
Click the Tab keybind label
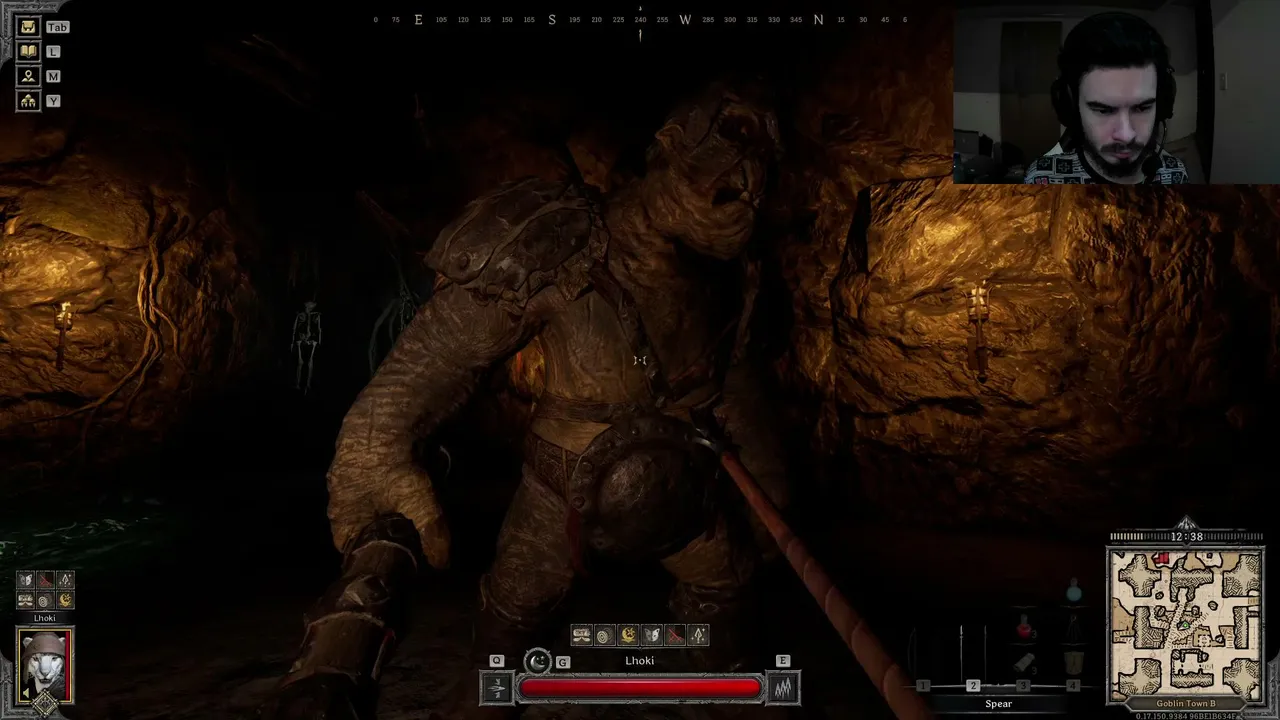pyautogui.click(x=57, y=27)
